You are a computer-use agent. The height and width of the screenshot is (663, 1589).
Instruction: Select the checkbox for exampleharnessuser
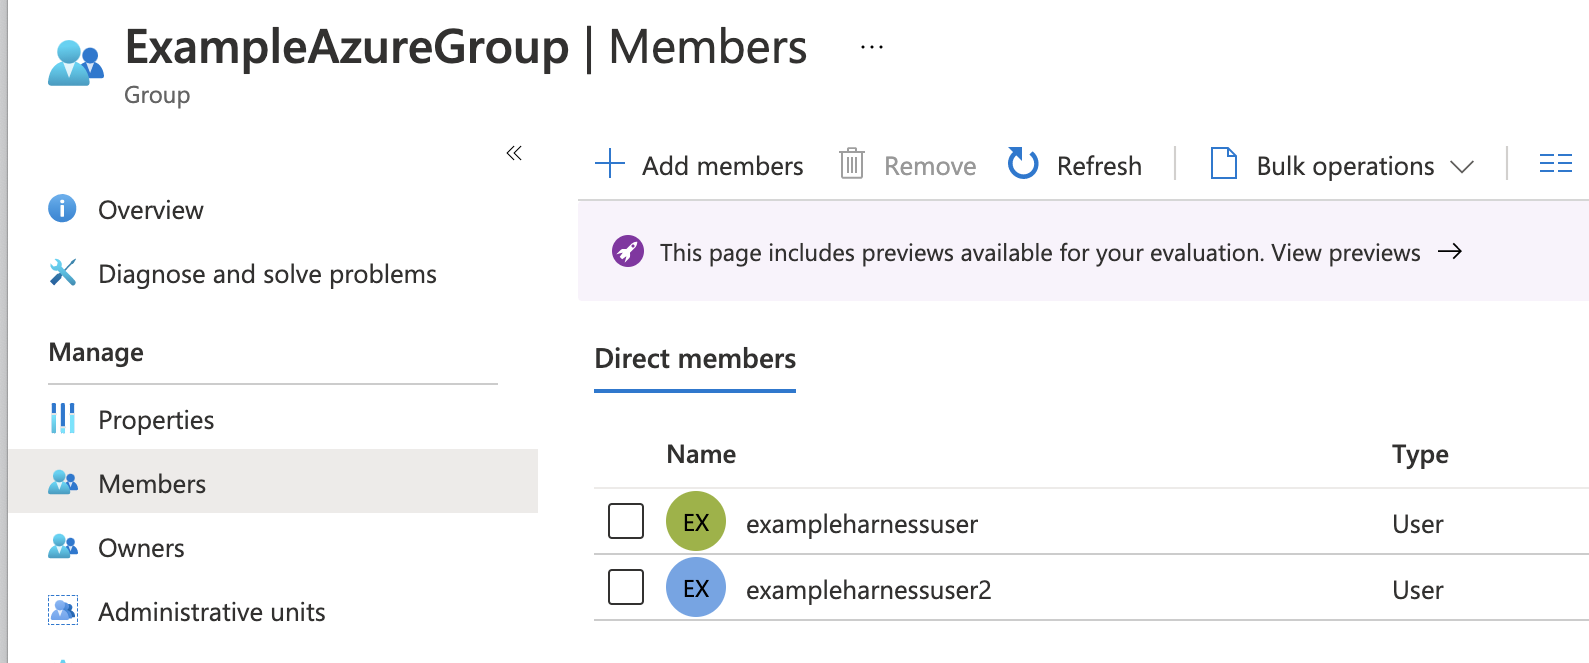[626, 521]
